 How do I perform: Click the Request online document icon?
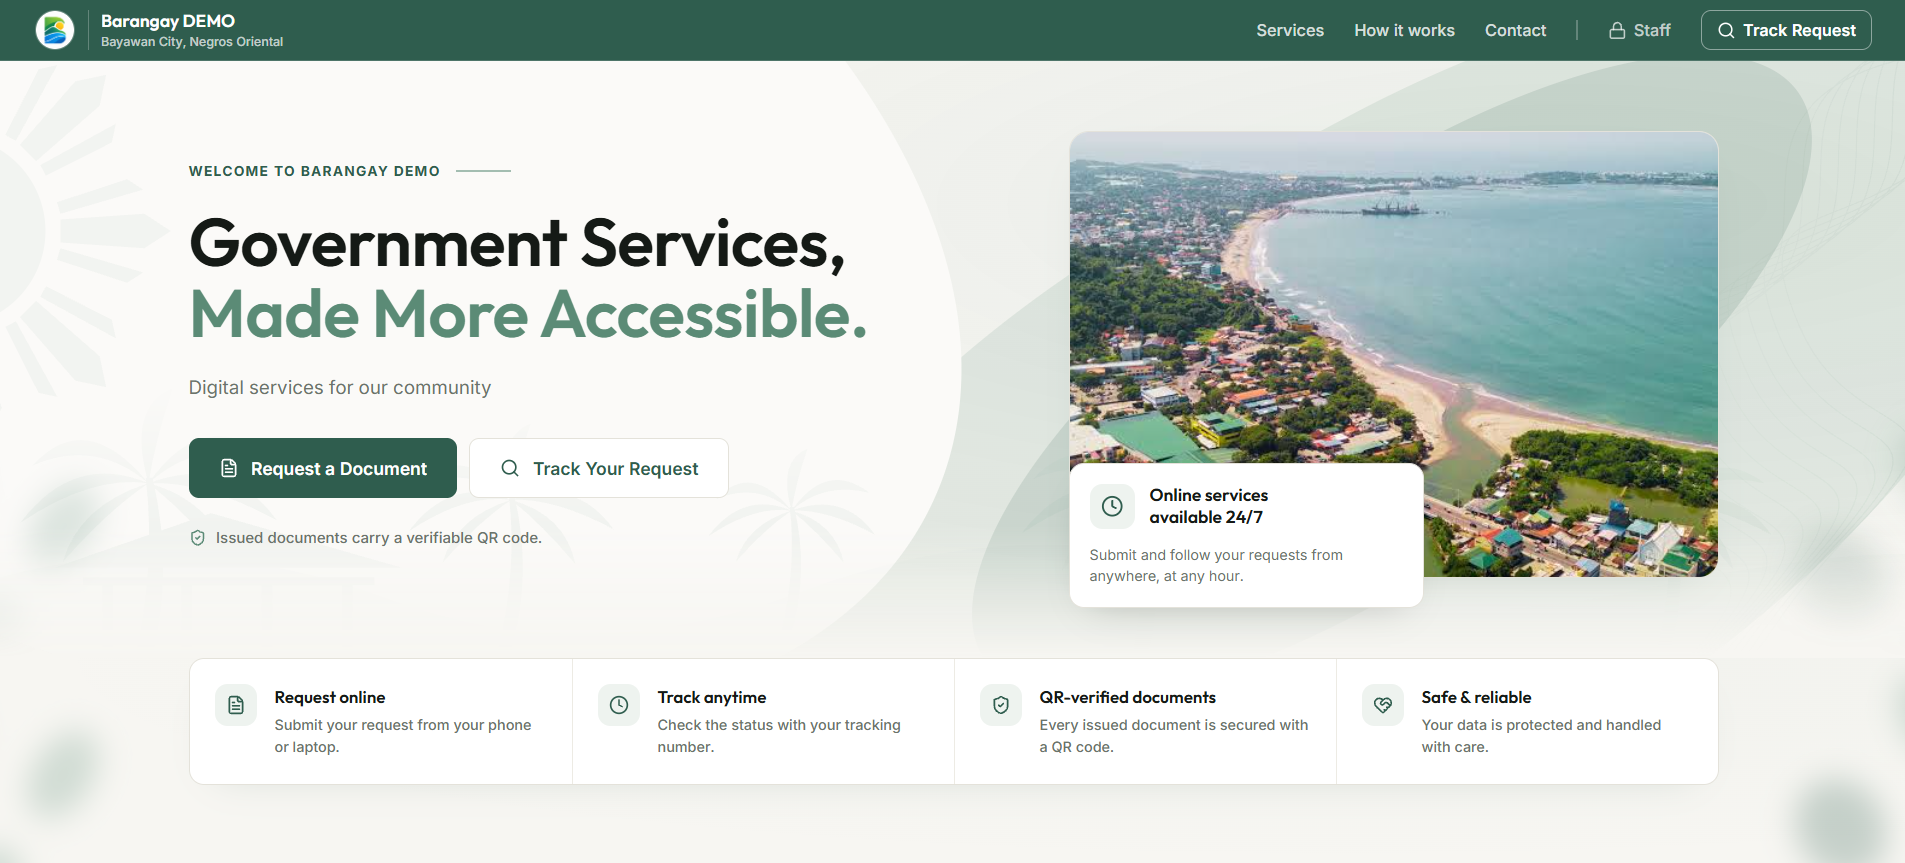[236, 705]
